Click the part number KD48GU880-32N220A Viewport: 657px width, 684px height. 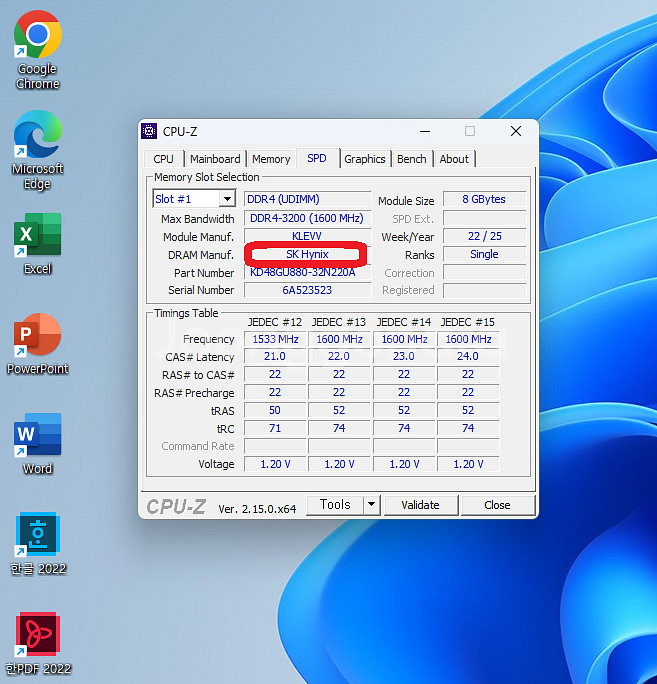click(x=307, y=272)
